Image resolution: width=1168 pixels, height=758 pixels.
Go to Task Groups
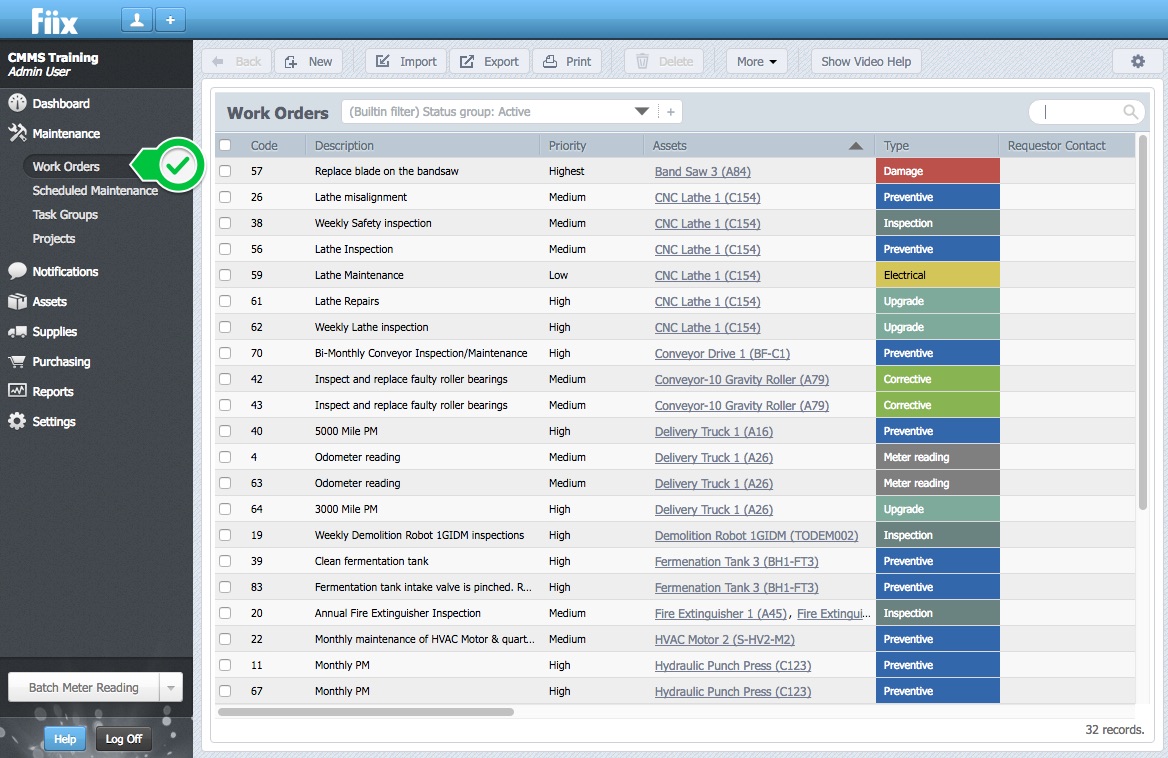[x=65, y=214]
